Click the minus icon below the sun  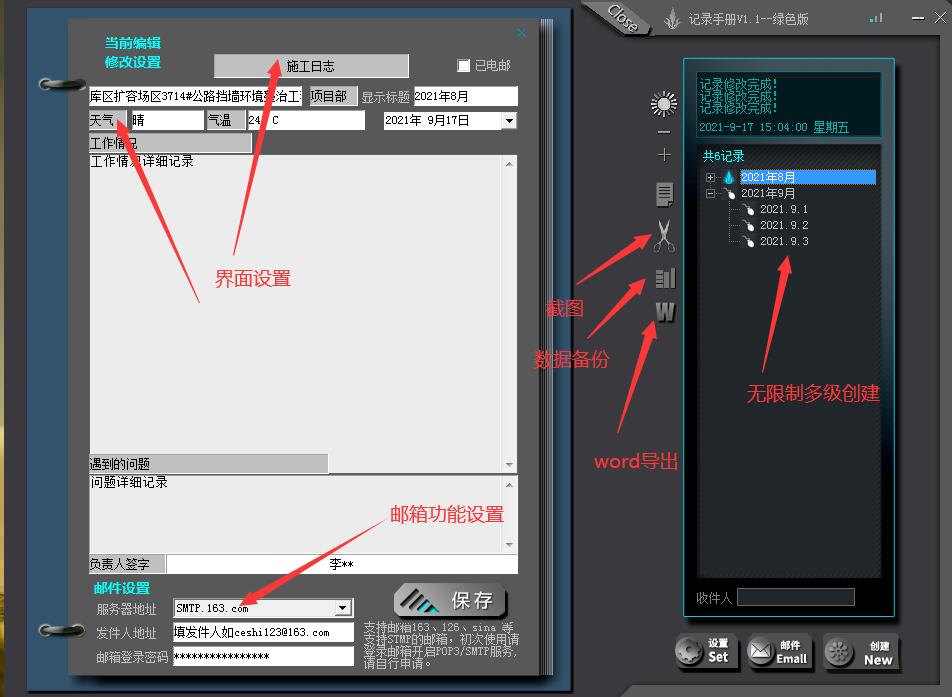(664, 132)
